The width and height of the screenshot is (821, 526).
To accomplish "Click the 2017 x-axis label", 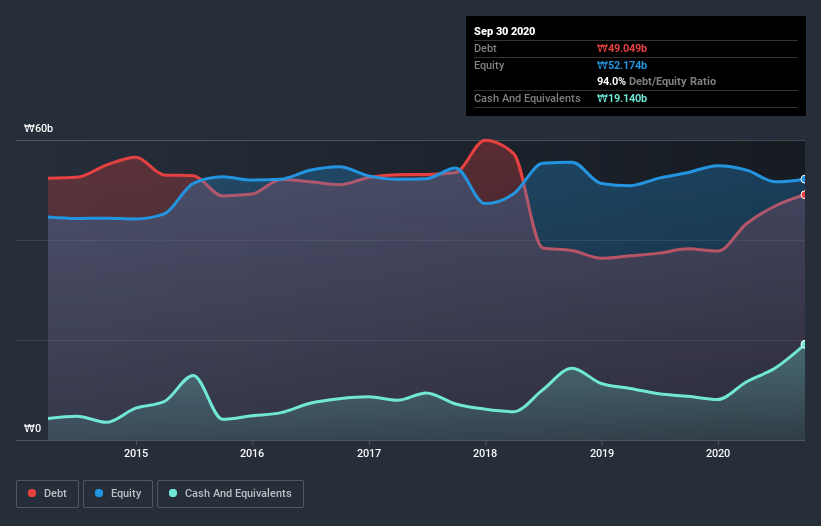I will pos(369,453).
